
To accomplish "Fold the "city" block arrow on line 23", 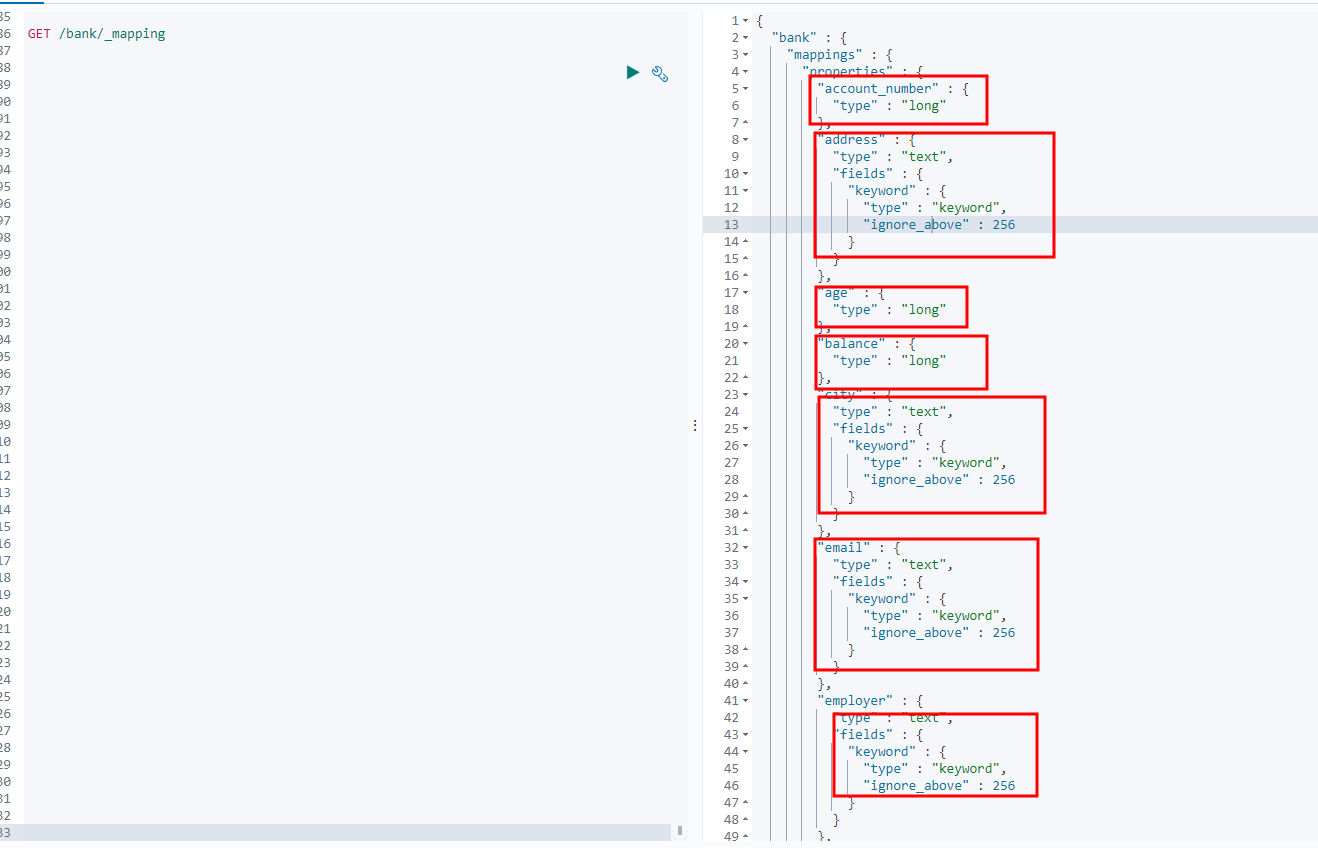I will (745, 395).
